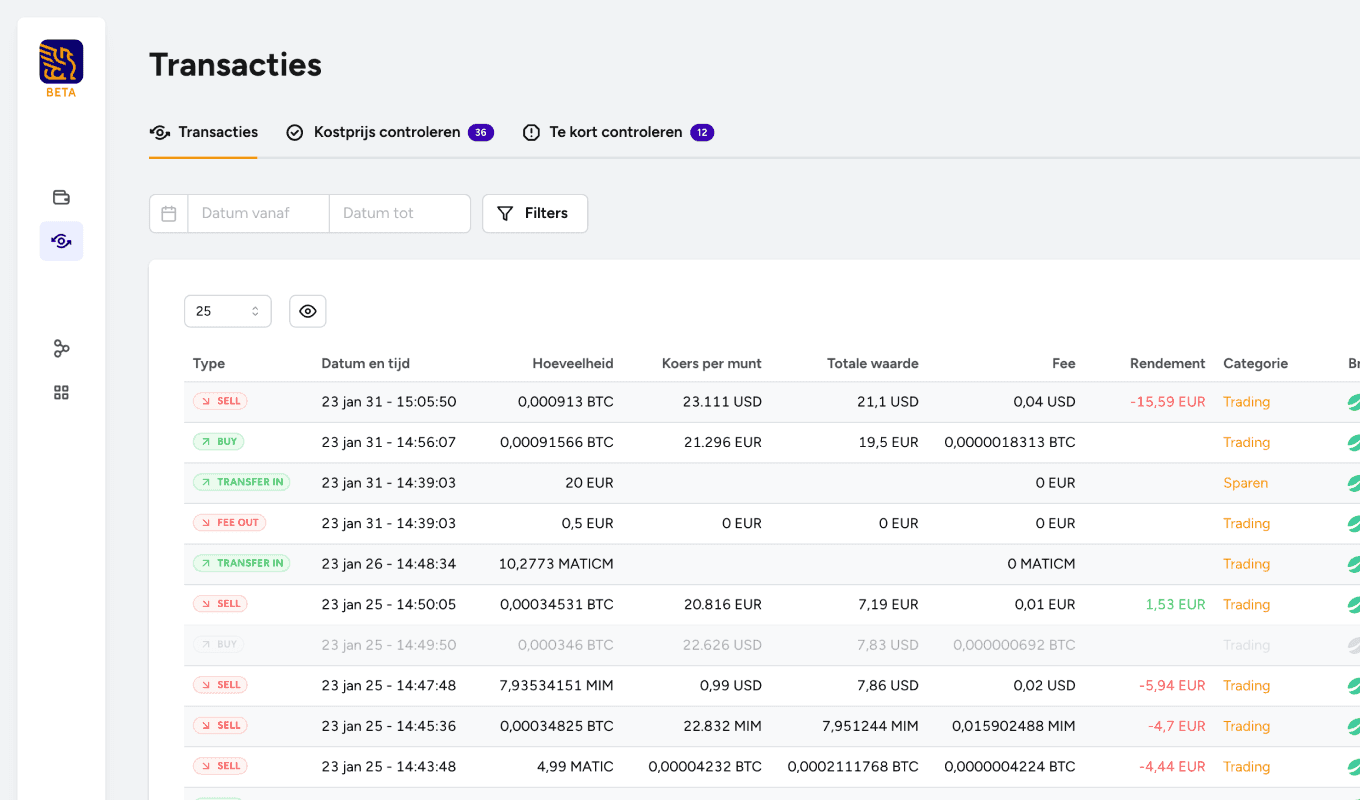1360x800 pixels.
Task: Sort by the Rendement column header
Action: pos(1168,363)
